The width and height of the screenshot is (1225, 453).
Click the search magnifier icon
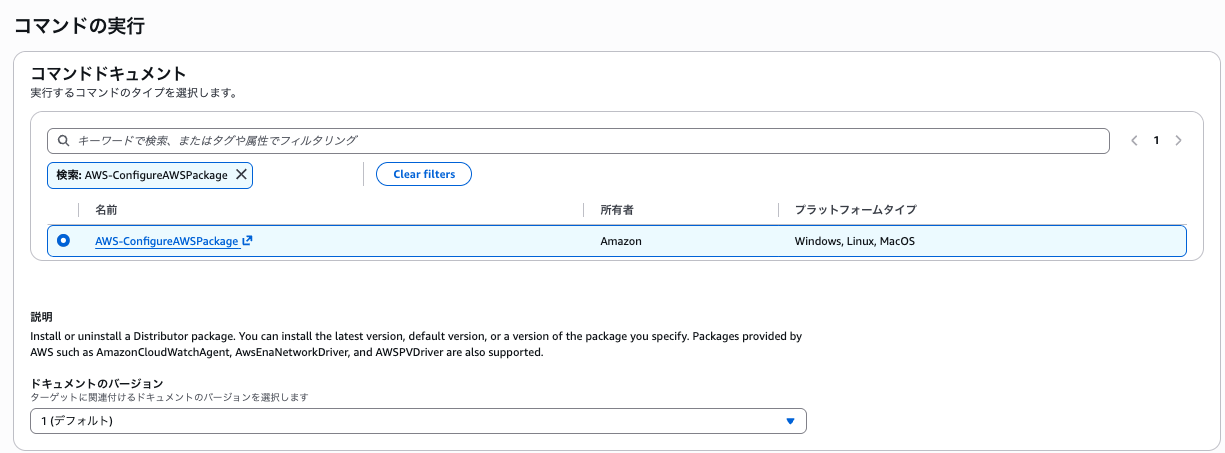(63, 141)
